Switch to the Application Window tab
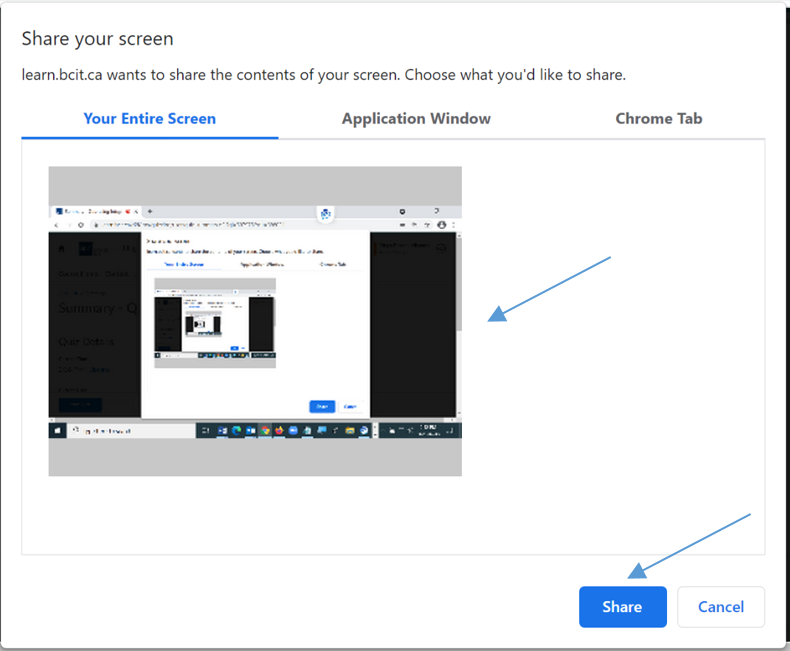Screen dimensions: 790x651 [416, 118]
